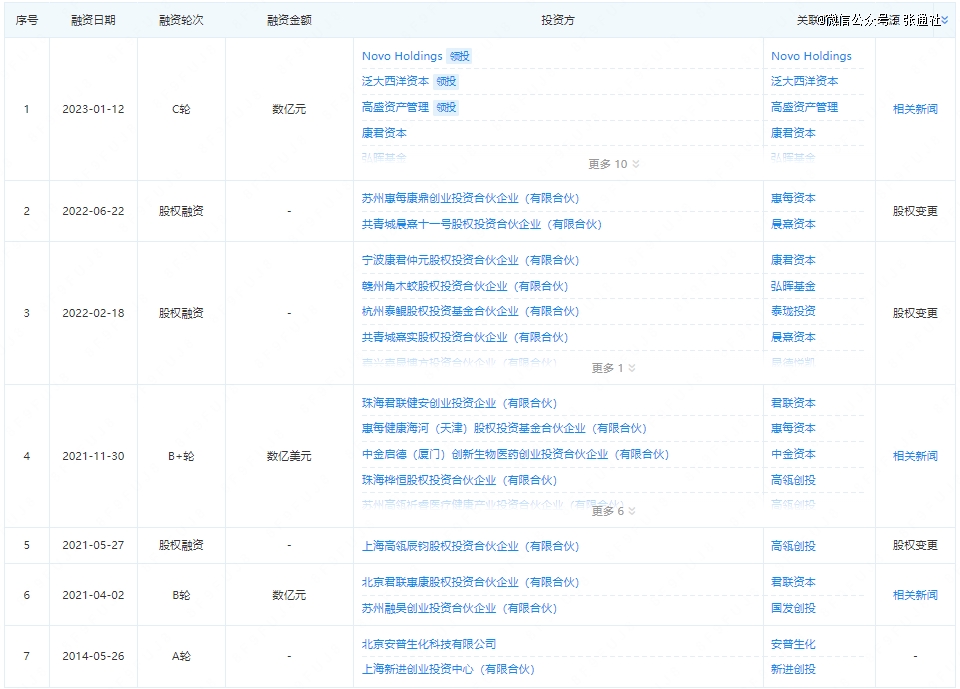This screenshot has height=689, width=960.
Task: Open the Novo Holdings investor link
Action: click(x=402, y=56)
